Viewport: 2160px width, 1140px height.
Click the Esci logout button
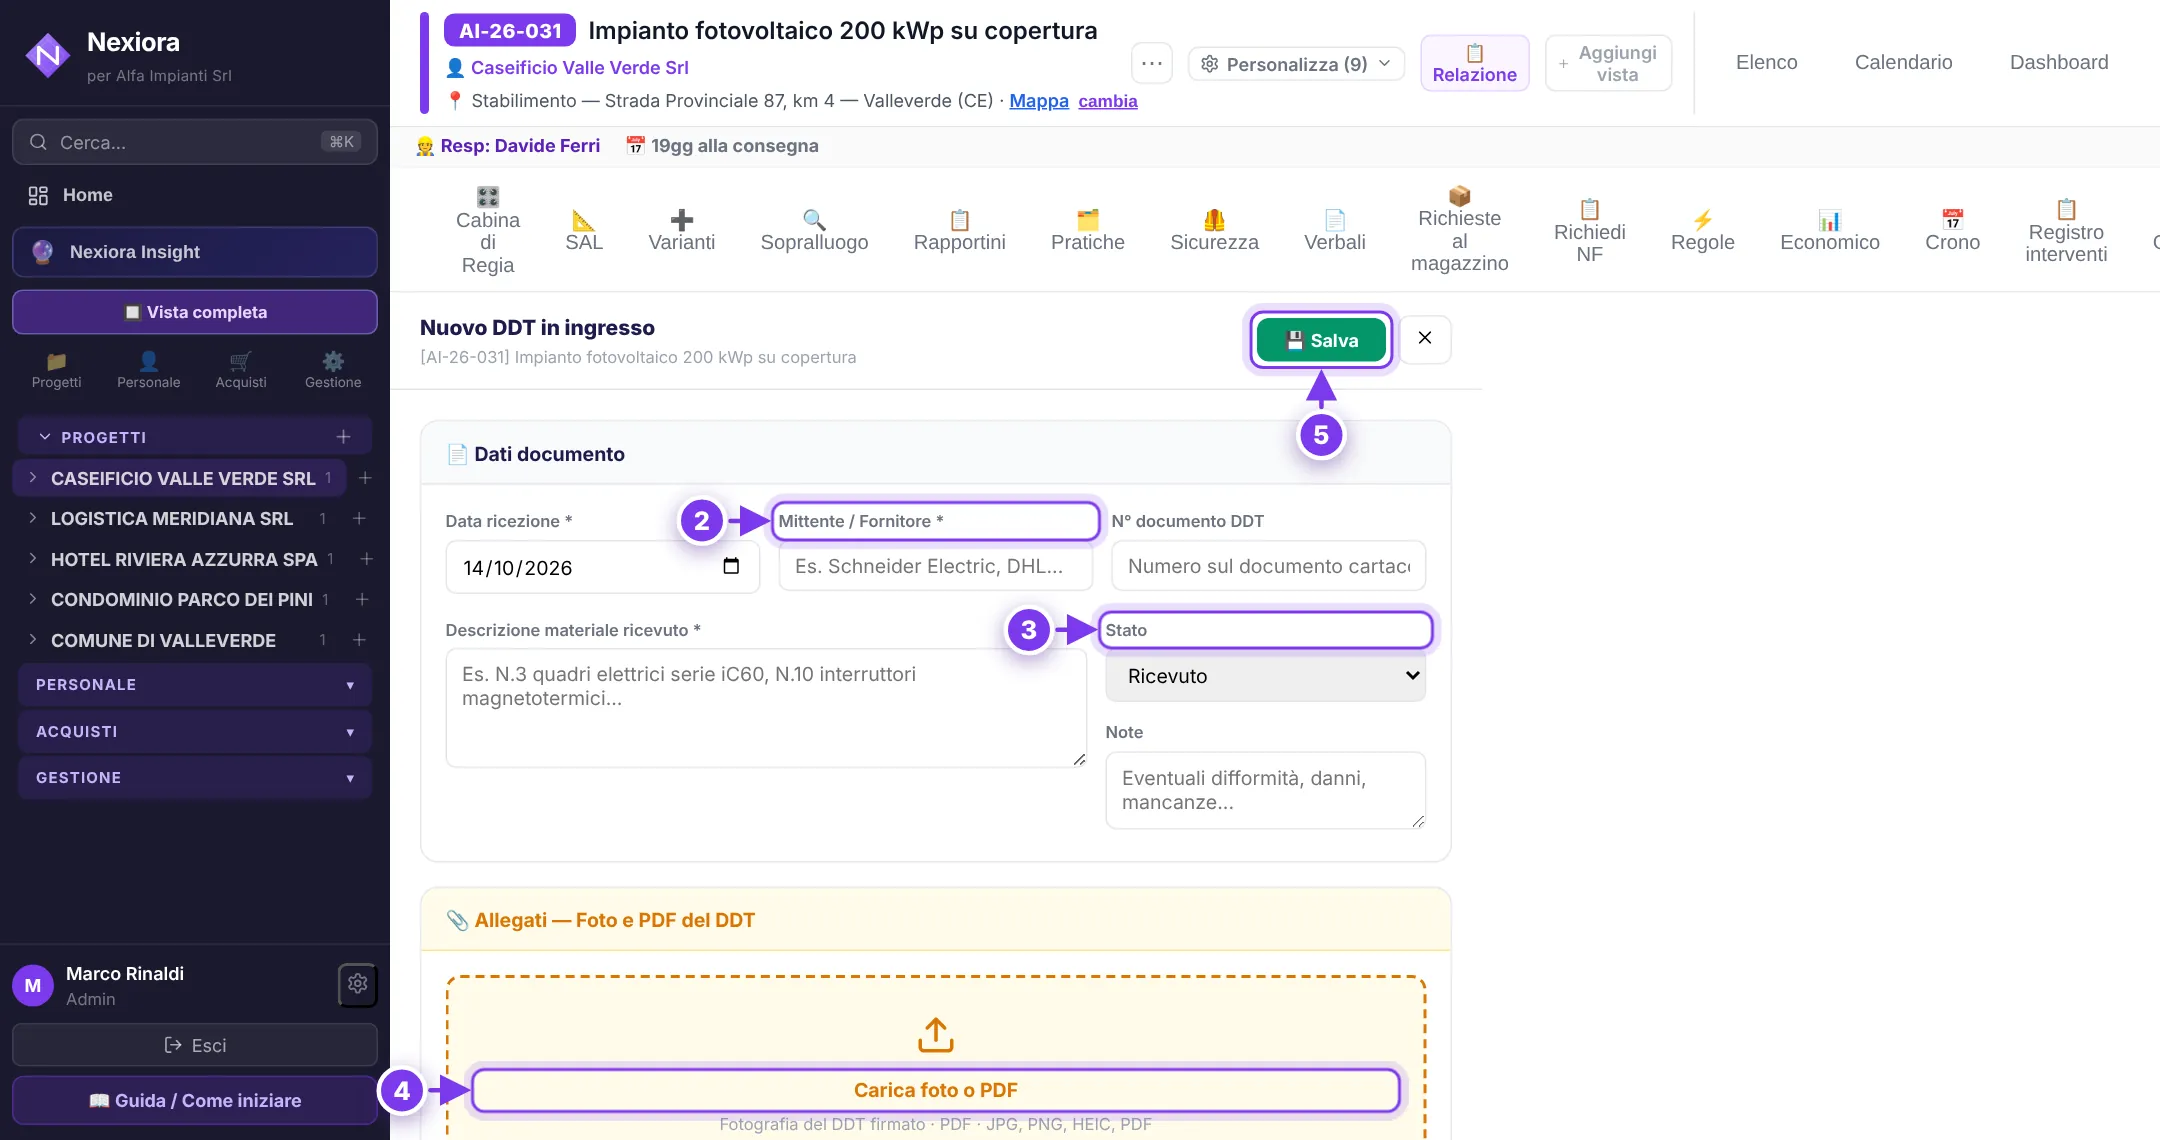coord(195,1045)
